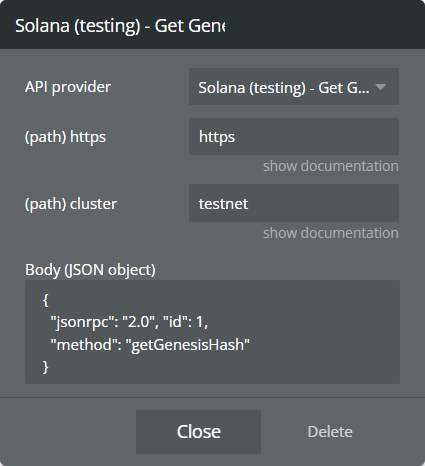Click inside the Body JSON object editor

coord(212,332)
